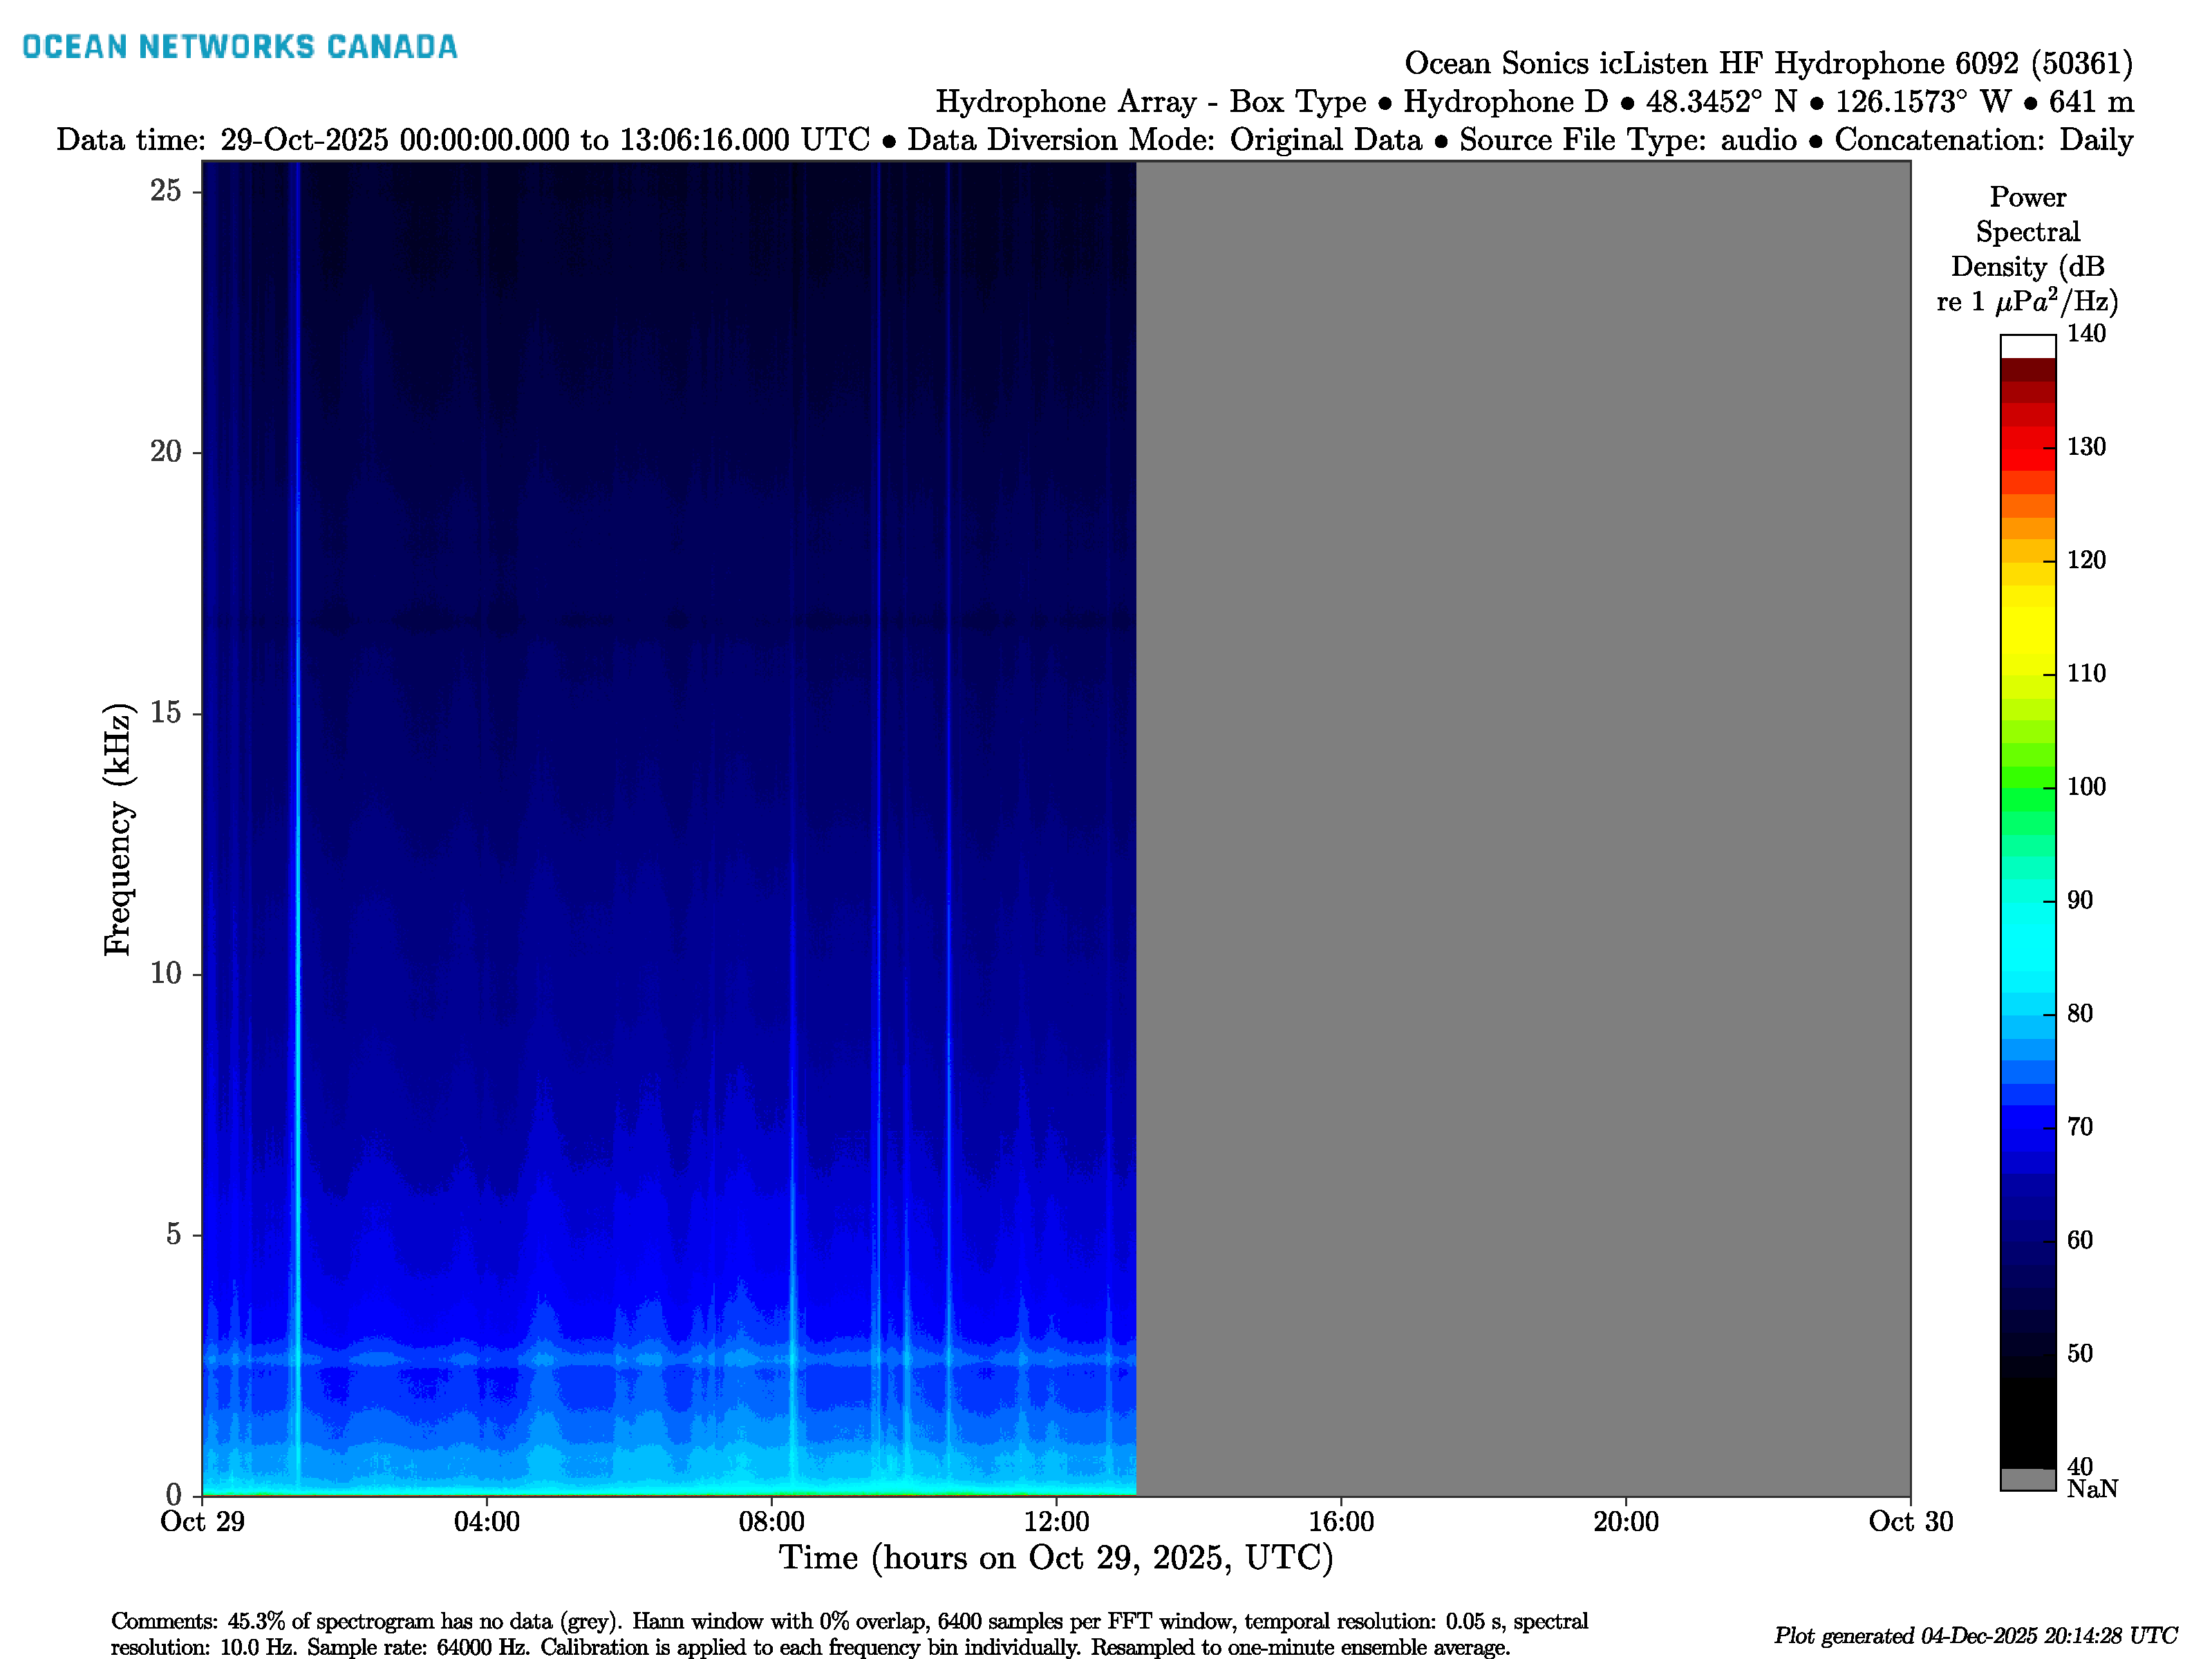Click the Time (hours on Oct 29) axis title
This screenshot has width=2212, height=1659.
click(1056, 1558)
